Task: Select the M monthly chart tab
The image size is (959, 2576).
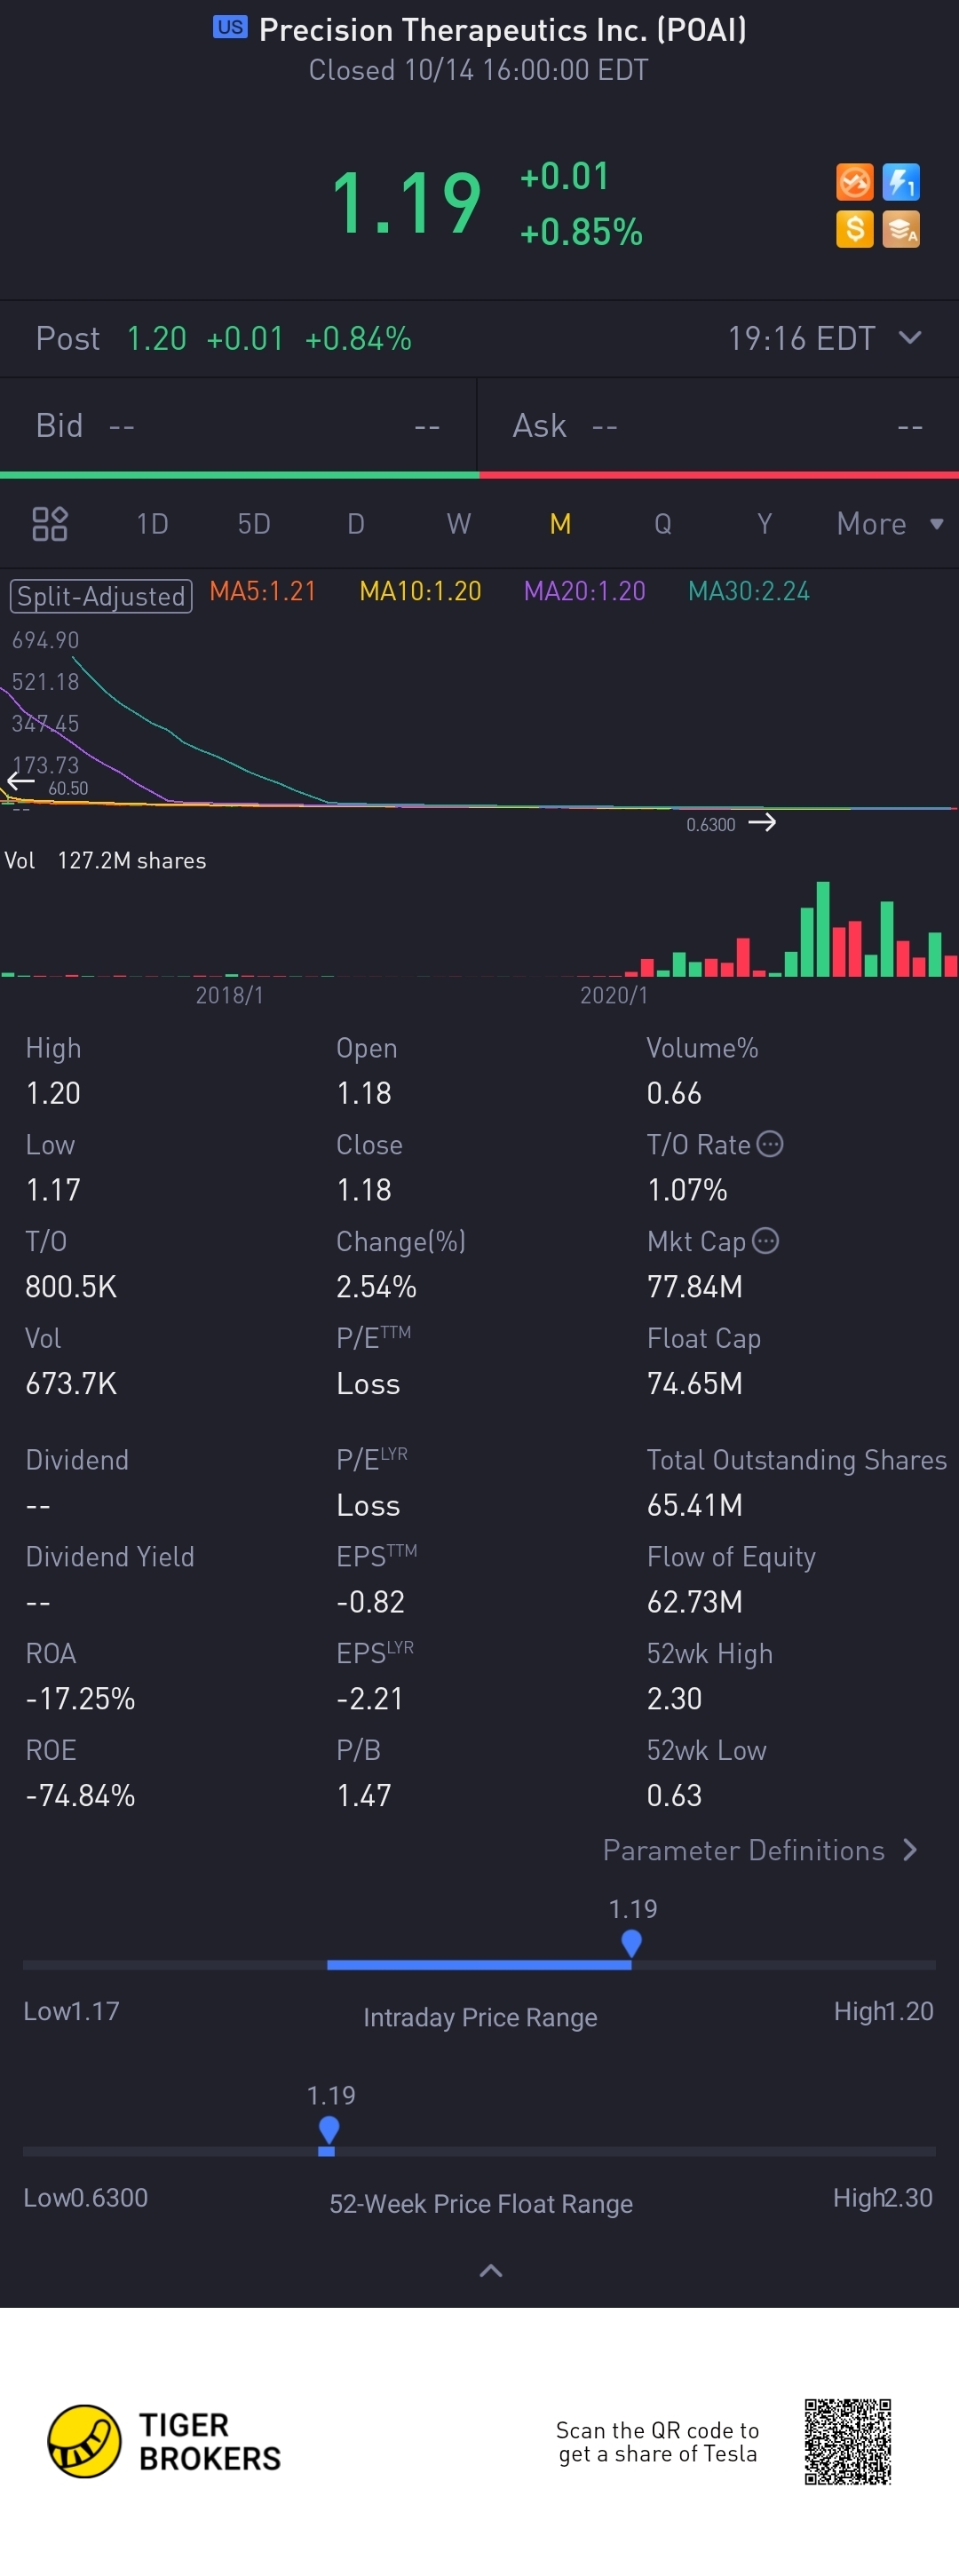Action: (x=561, y=524)
